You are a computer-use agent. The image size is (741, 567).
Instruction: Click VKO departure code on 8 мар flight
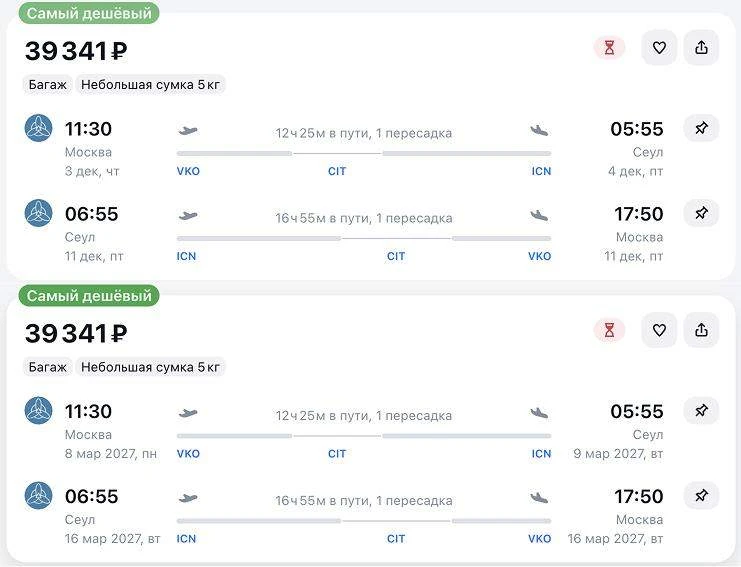(188, 454)
